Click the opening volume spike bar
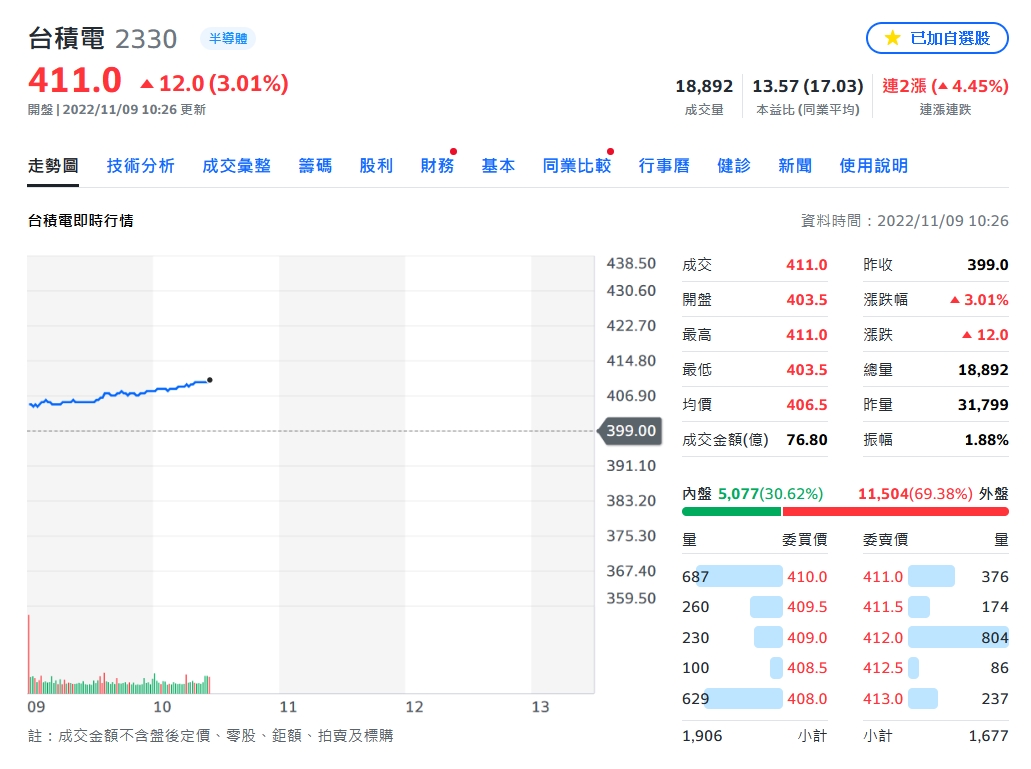1031x769 pixels. tap(29, 654)
